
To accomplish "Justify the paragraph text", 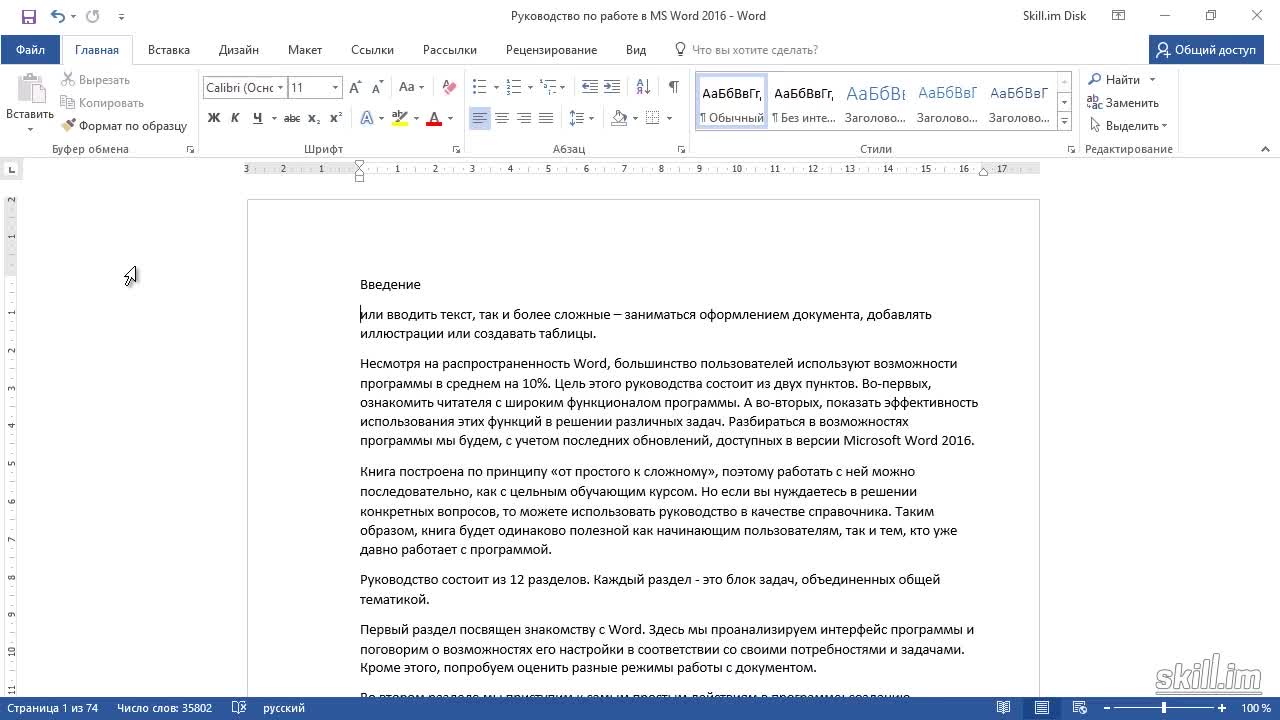I will [546, 118].
